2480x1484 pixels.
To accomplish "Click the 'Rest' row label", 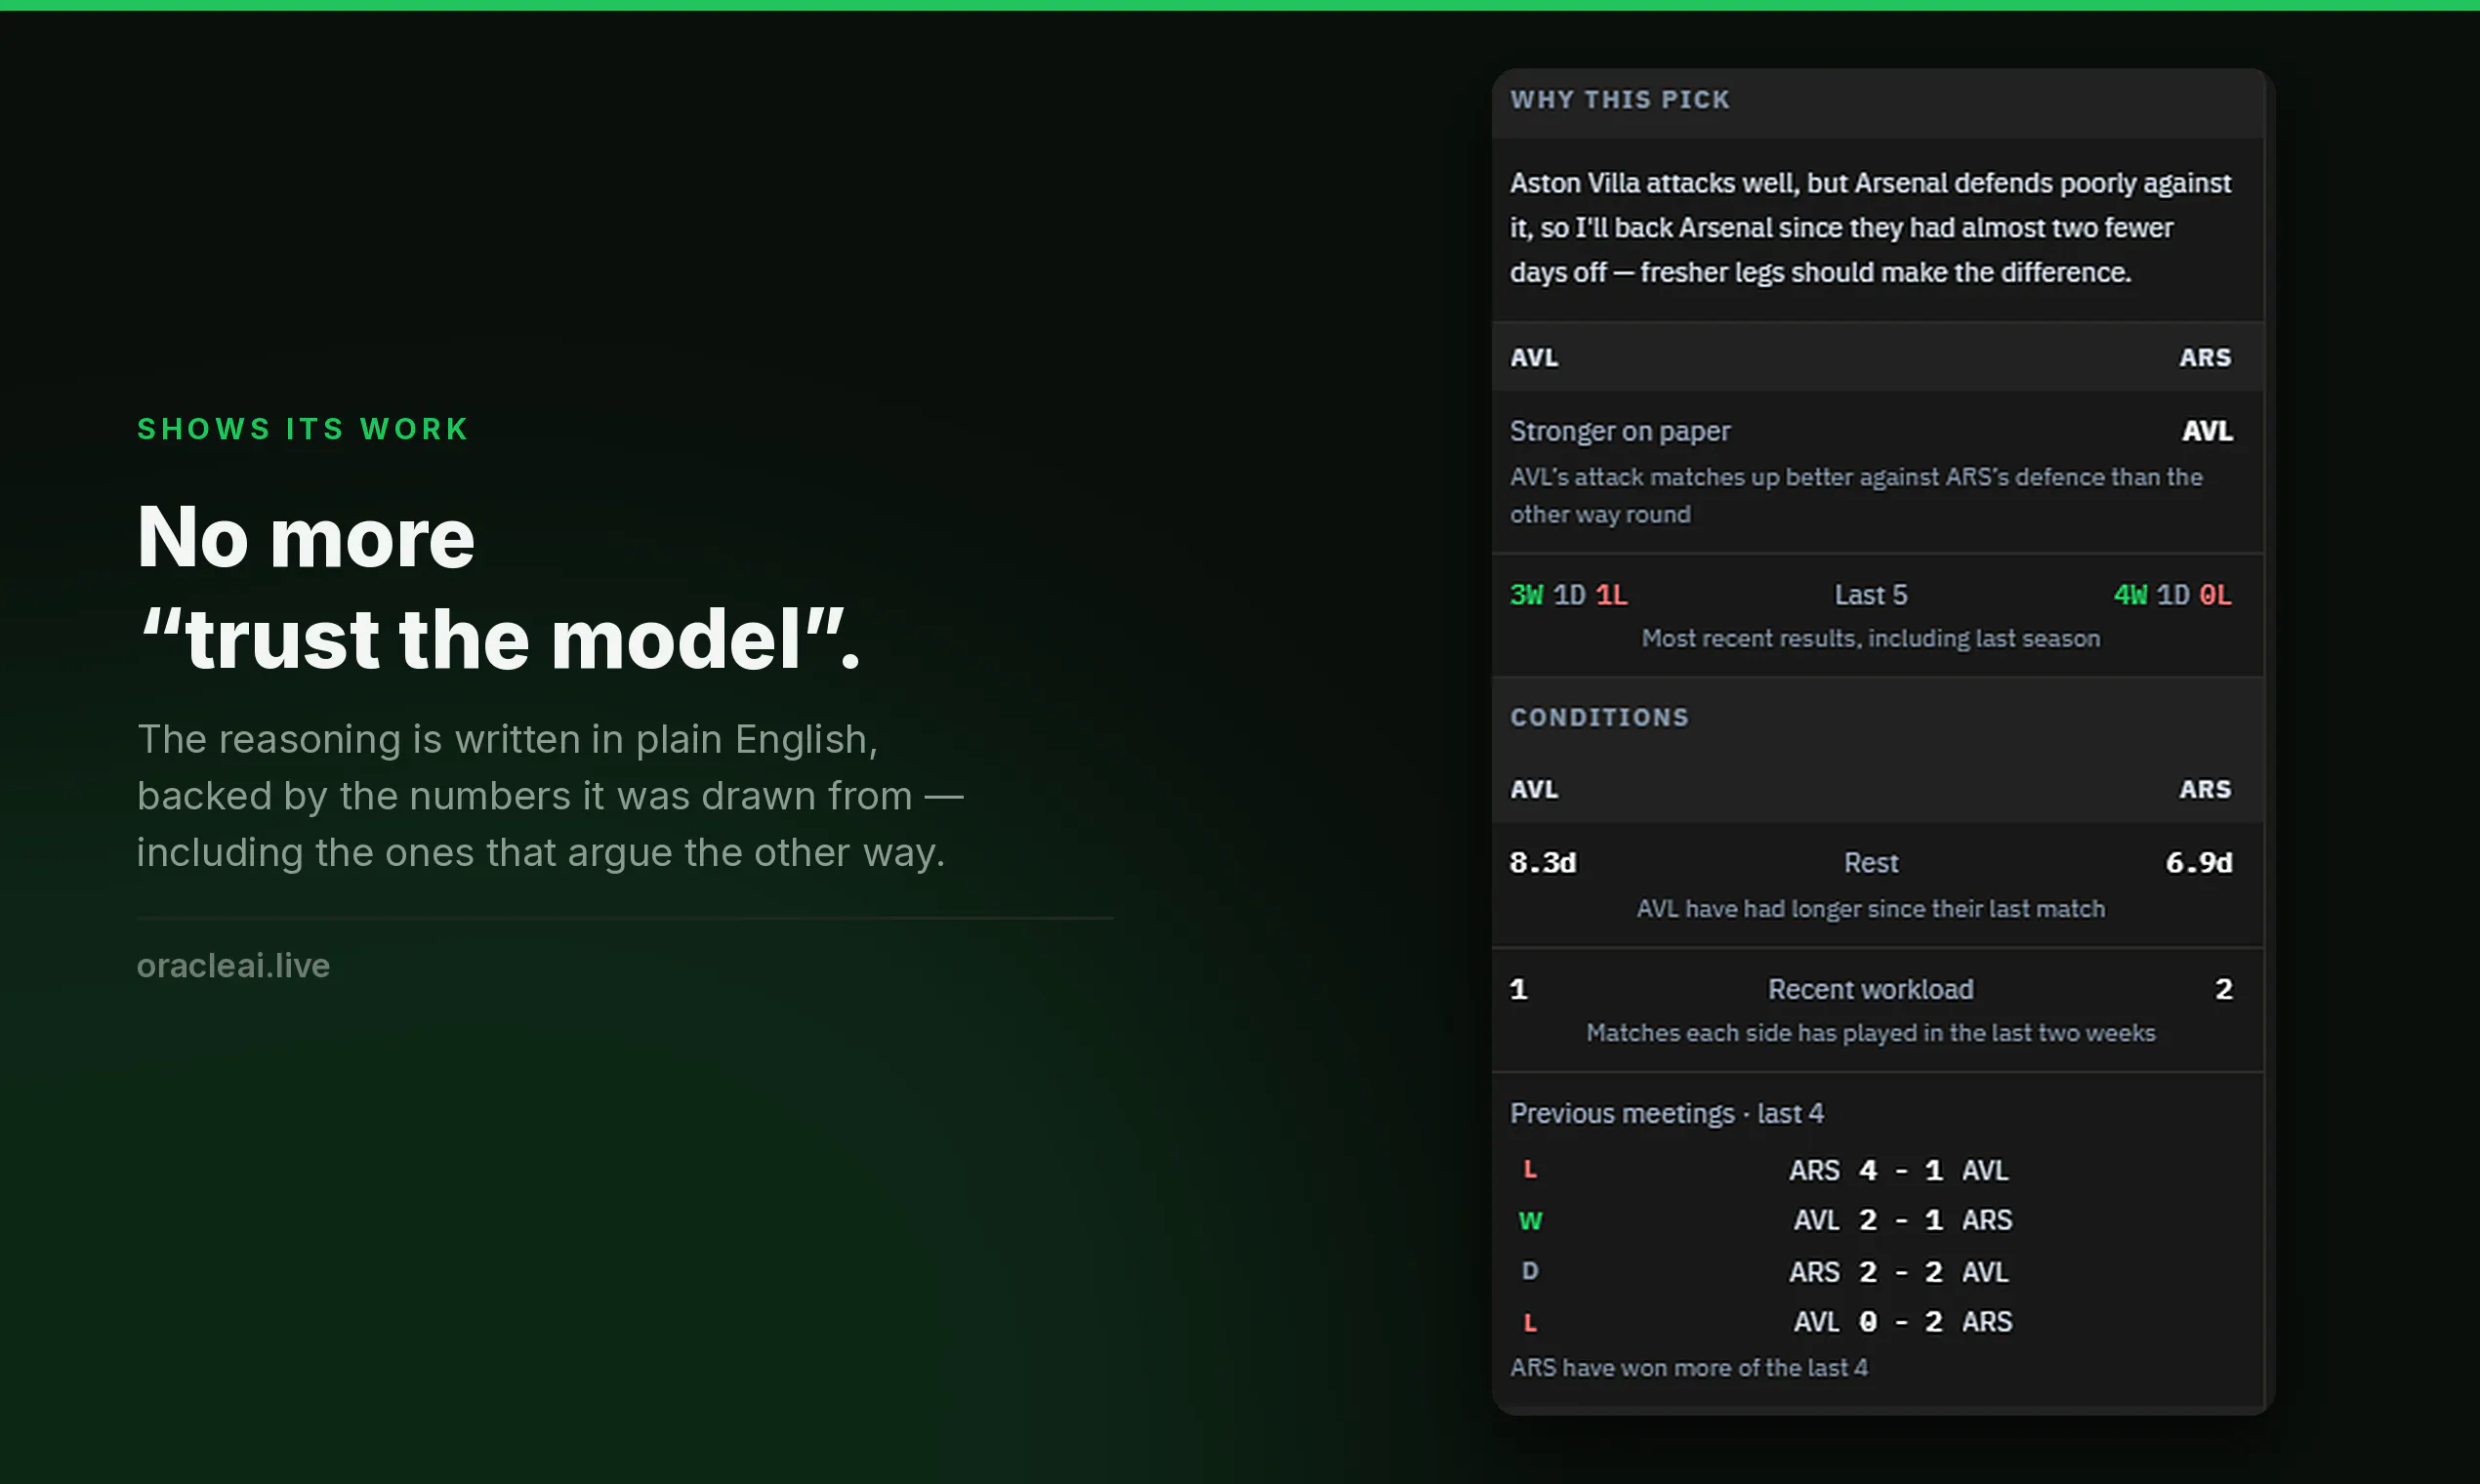I will [1870, 862].
